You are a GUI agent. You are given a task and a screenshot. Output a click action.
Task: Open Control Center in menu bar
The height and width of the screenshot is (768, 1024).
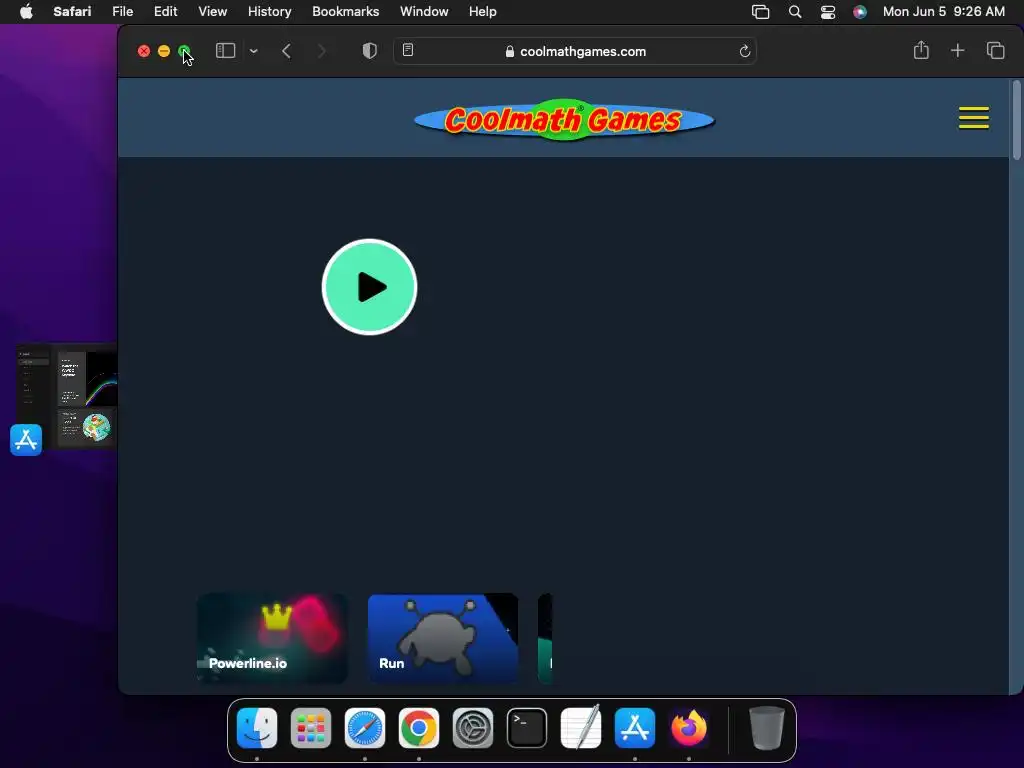coord(827,12)
